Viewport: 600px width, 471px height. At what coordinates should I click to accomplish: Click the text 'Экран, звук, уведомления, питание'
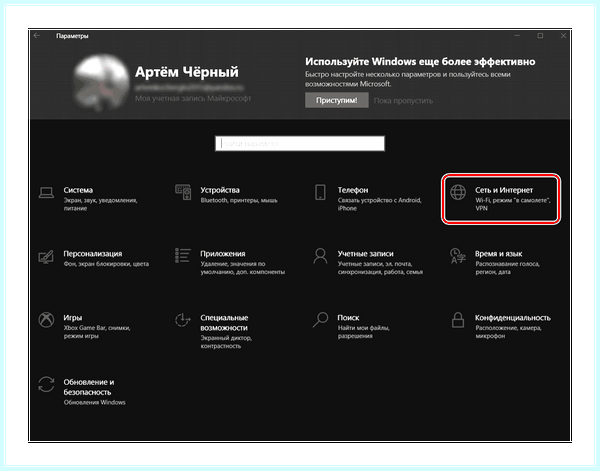[x=100, y=204]
